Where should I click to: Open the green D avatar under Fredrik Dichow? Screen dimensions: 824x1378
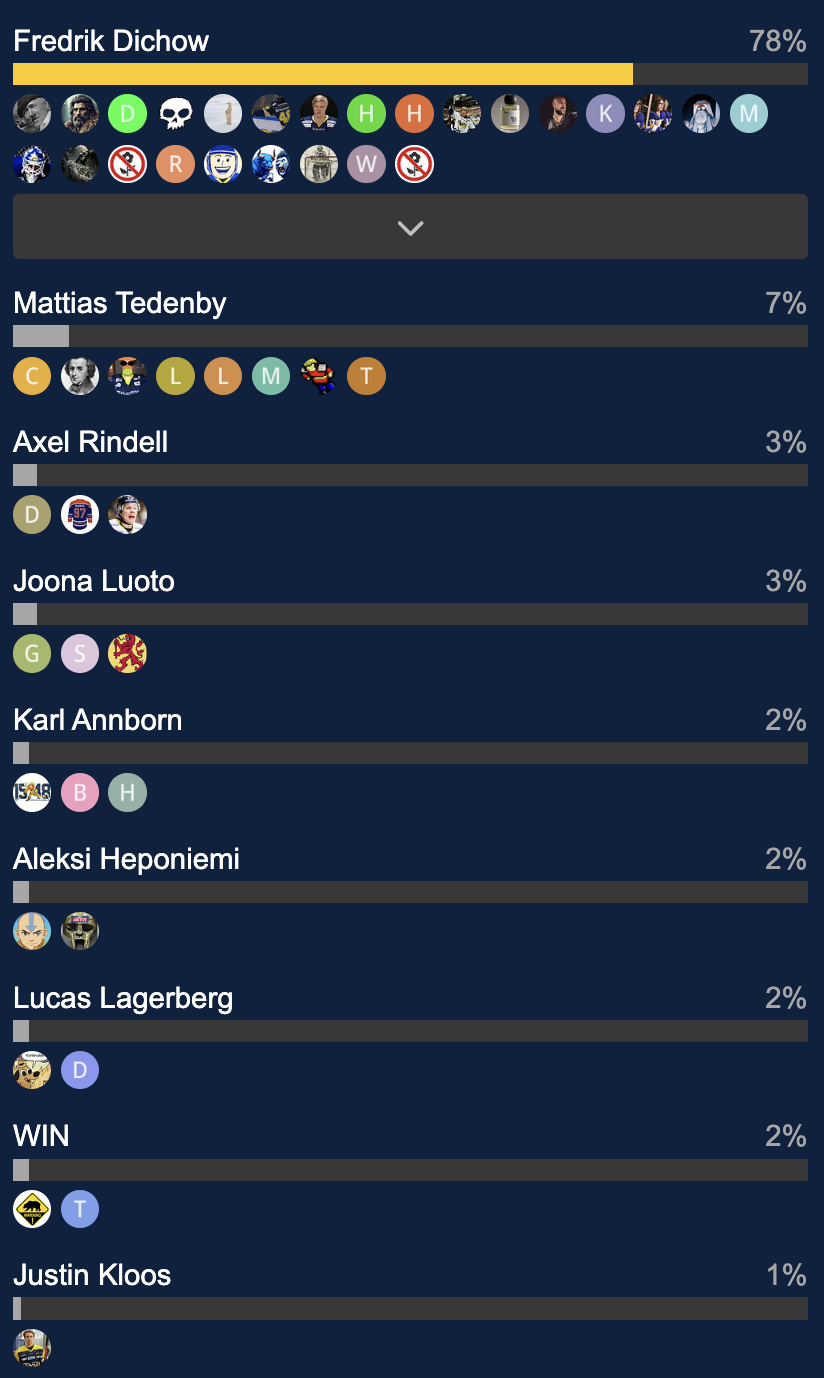tap(127, 114)
